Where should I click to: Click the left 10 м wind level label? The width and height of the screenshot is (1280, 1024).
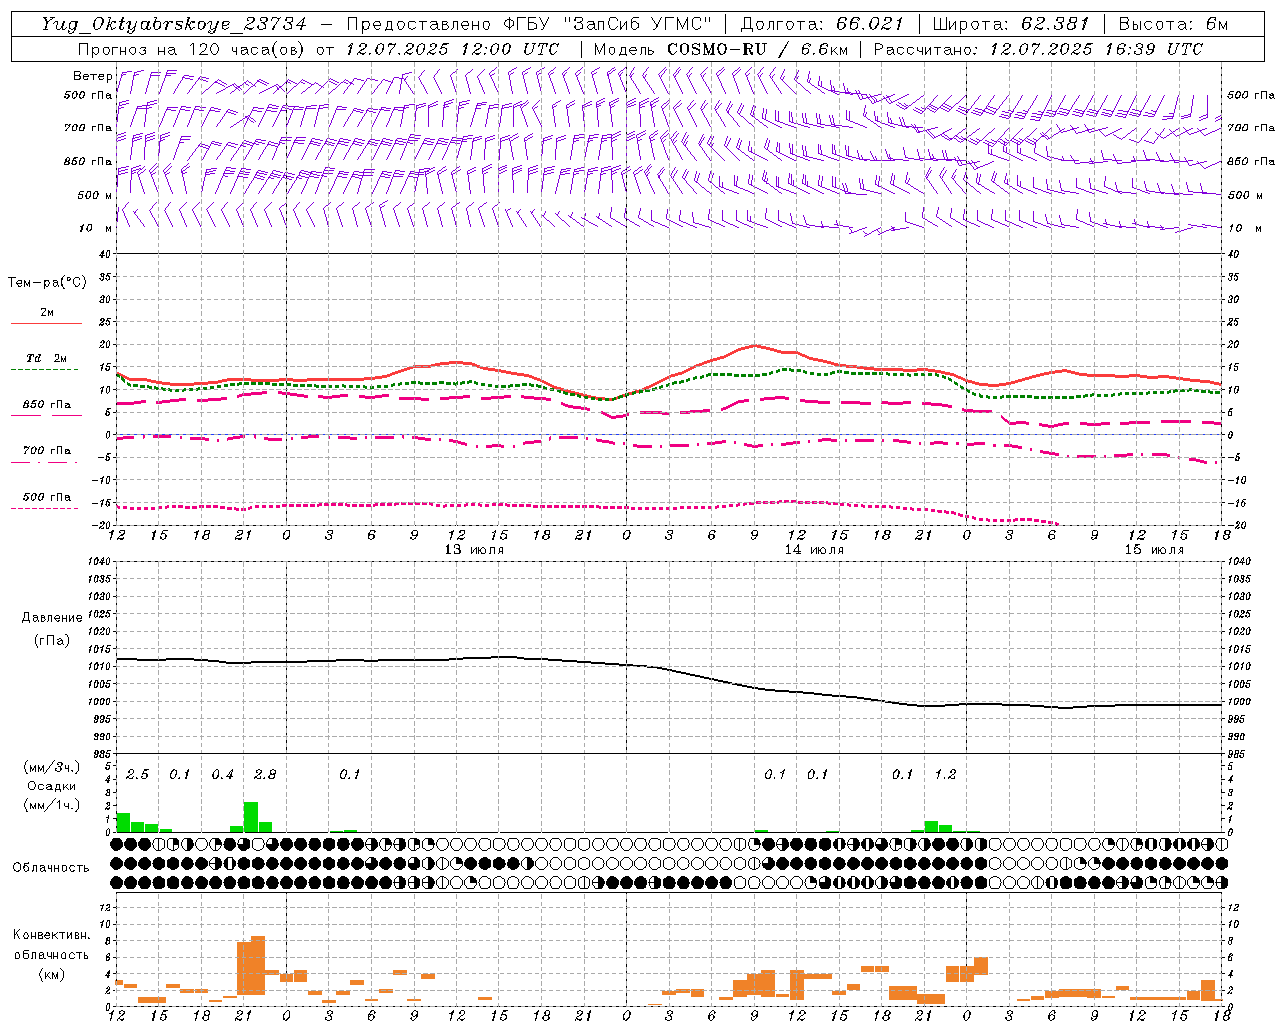[x=95, y=228]
